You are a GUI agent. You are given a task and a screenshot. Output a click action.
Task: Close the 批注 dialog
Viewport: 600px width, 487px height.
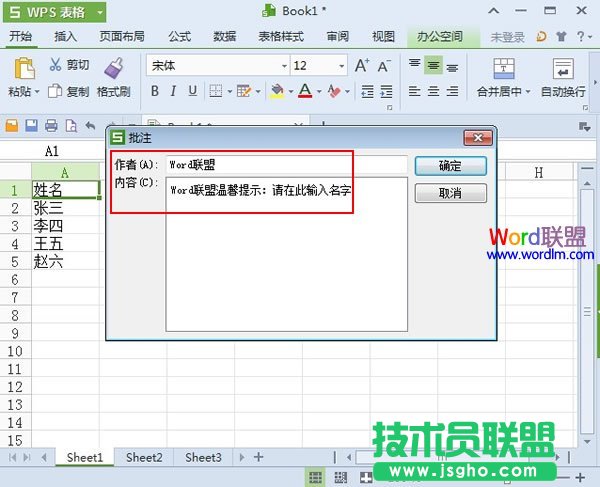tap(478, 138)
